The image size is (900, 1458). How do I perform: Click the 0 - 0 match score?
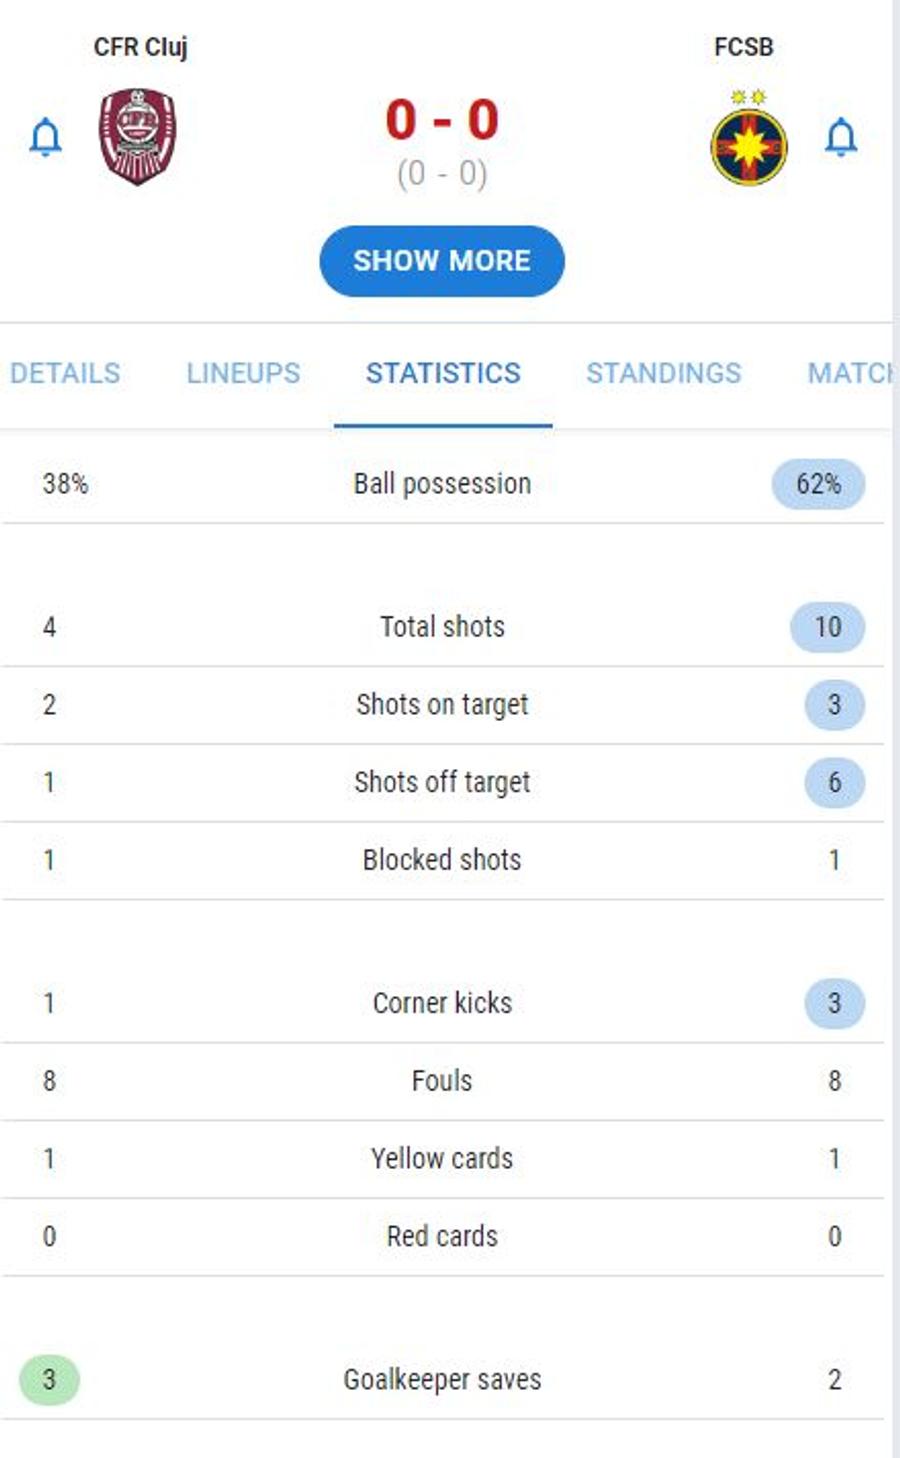(442, 120)
